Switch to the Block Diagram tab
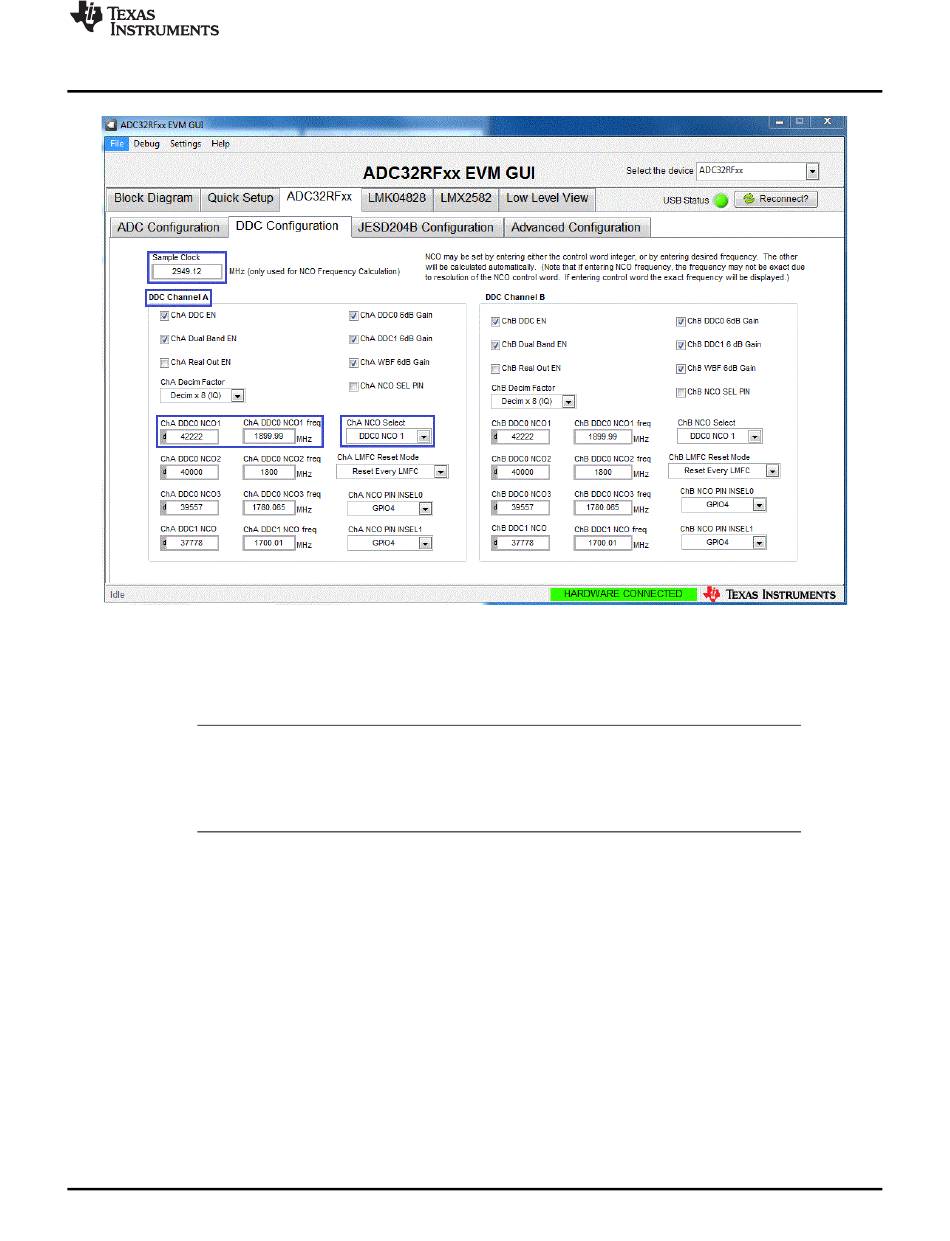The image size is (950, 1241). [x=154, y=198]
